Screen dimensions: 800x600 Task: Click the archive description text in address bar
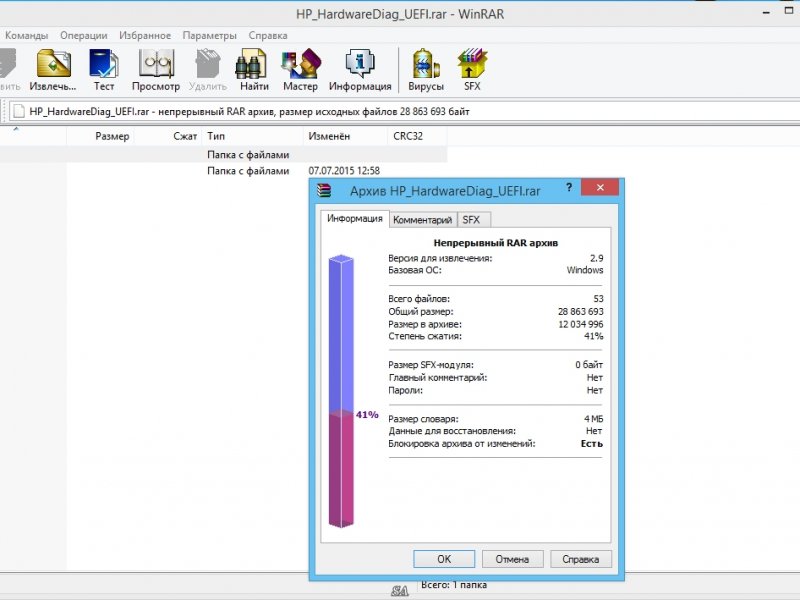pos(249,111)
